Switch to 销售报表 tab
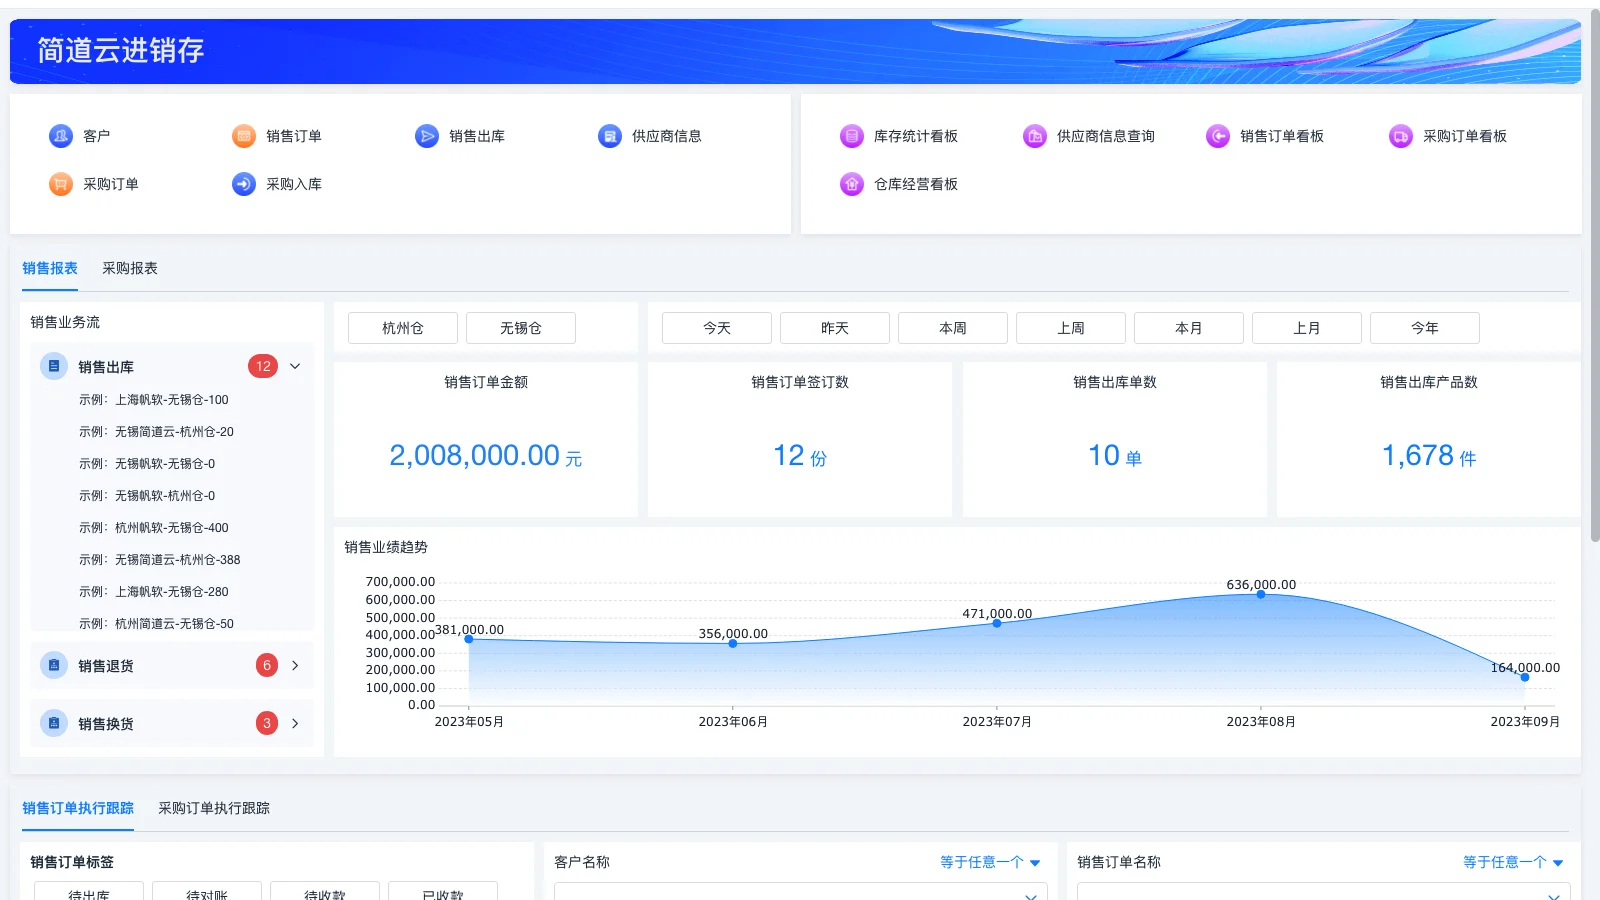 (x=50, y=268)
